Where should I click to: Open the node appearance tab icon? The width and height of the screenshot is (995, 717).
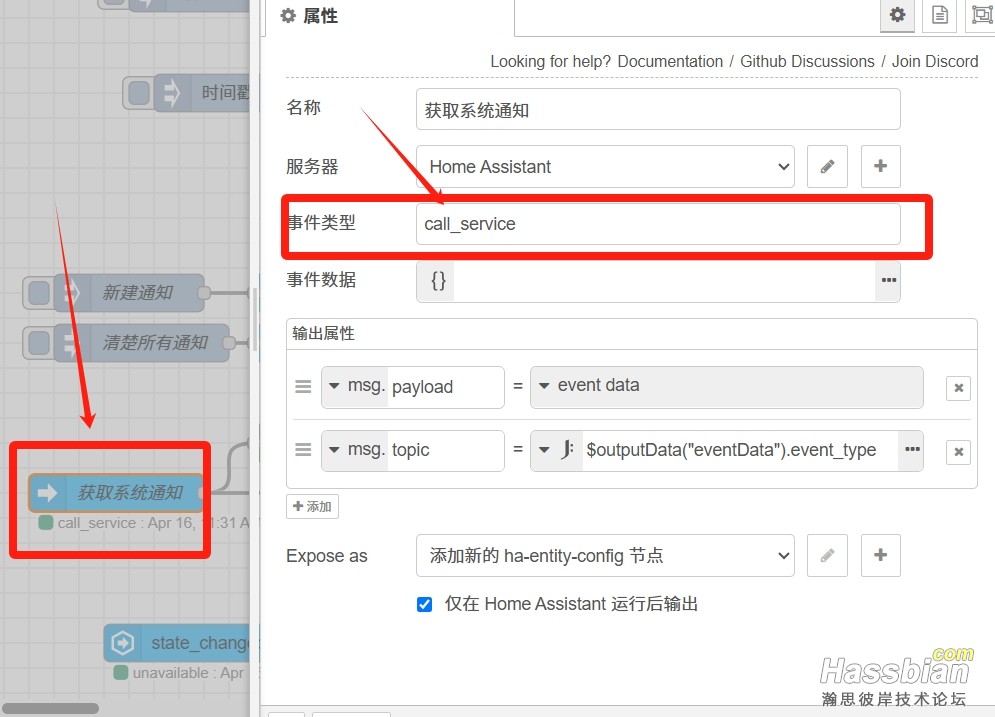(980, 15)
